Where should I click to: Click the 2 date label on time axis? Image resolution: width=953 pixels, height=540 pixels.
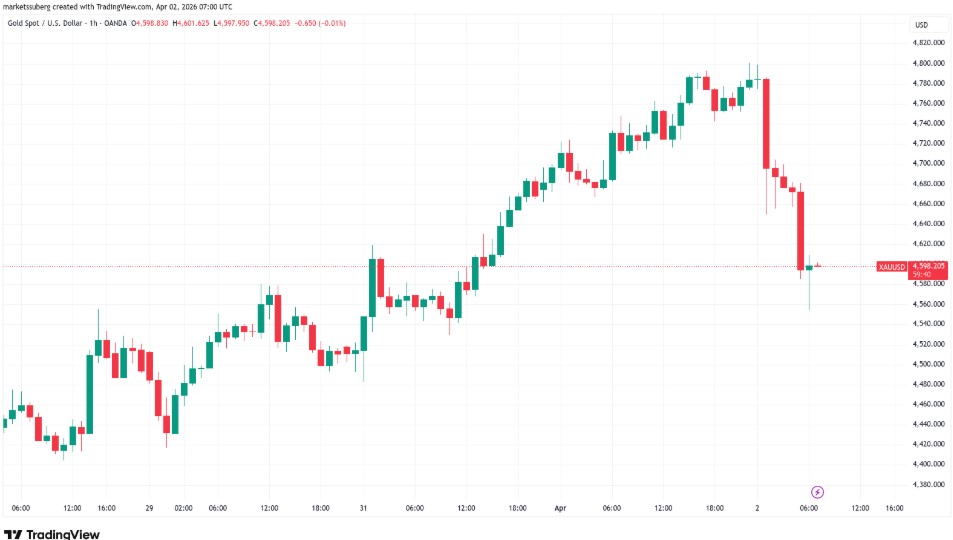pos(758,508)
